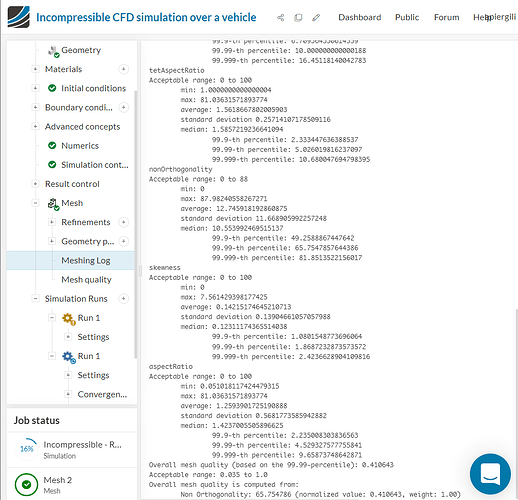Screen dimensions: 518x500
Task: Add a new material with plus button
Action: [124, 69]
